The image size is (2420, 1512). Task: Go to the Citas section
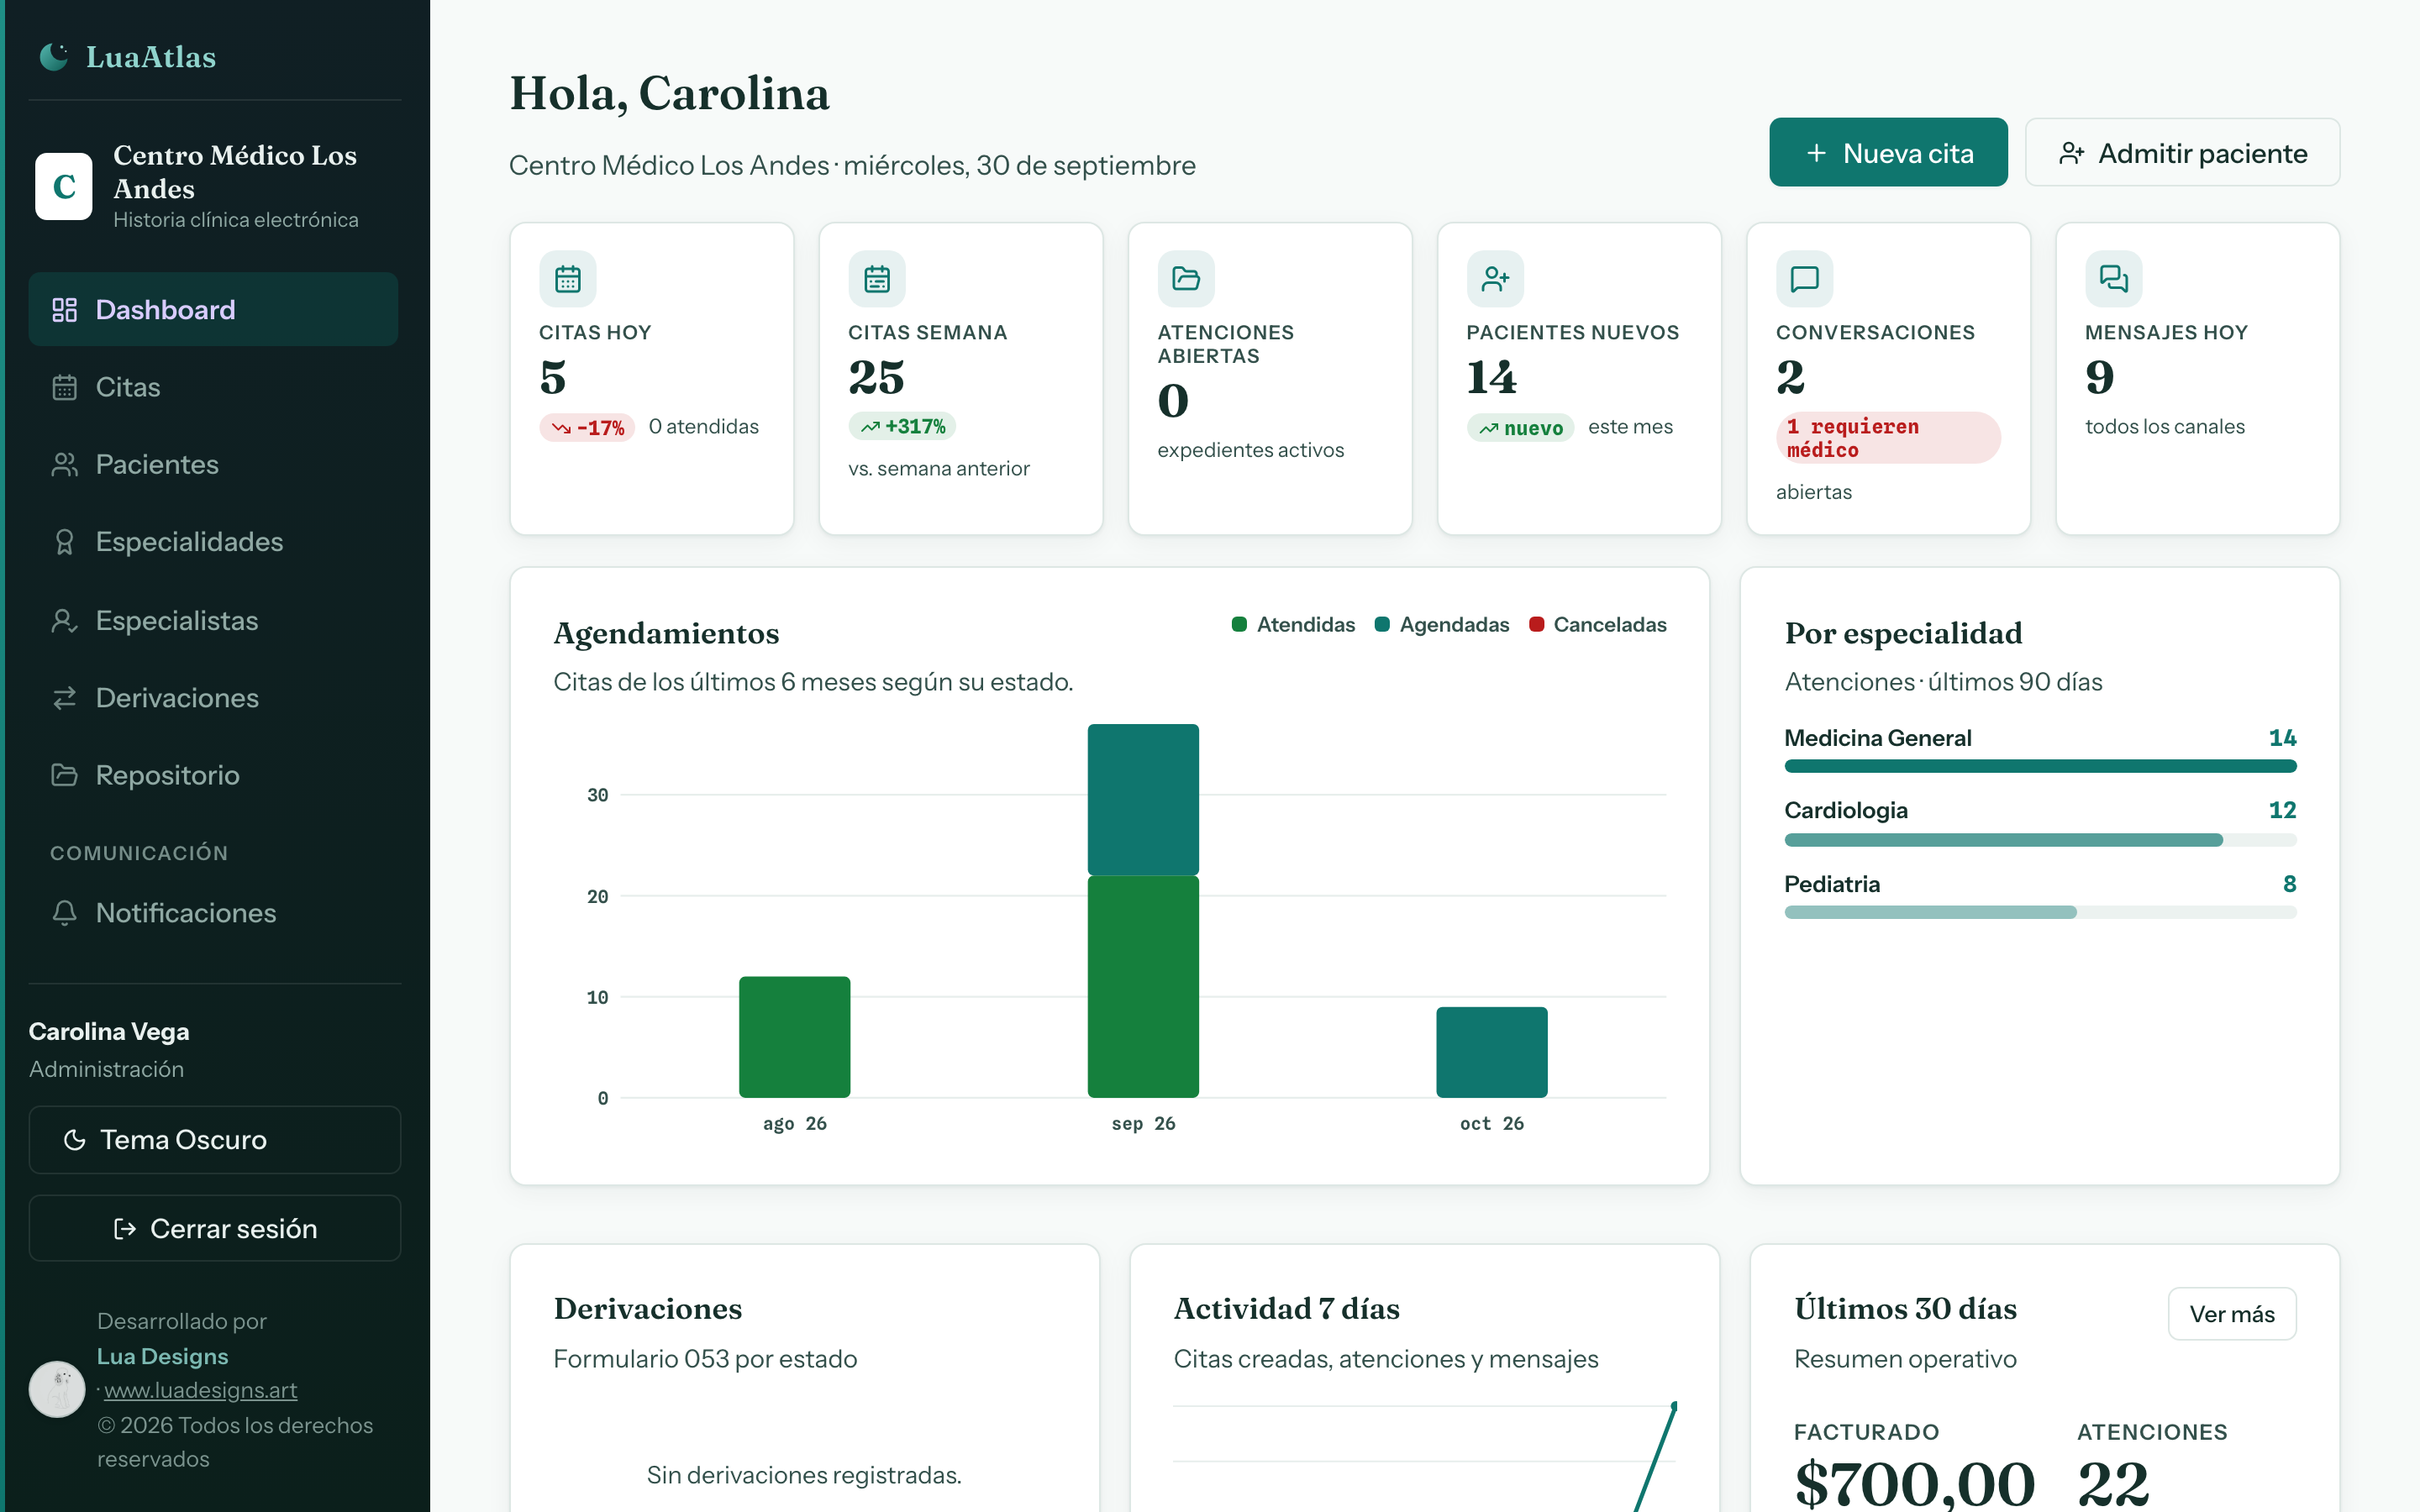[x=213, y=387]
